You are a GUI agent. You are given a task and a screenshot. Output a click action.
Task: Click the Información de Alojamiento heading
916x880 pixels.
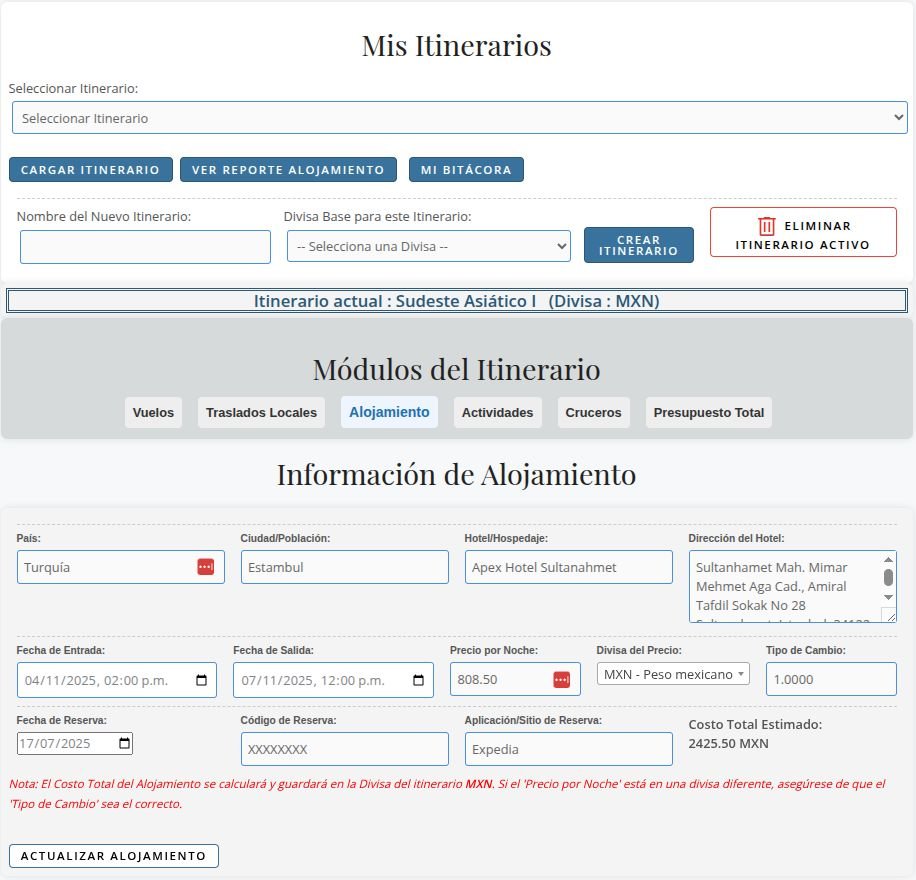pos(456,474)
